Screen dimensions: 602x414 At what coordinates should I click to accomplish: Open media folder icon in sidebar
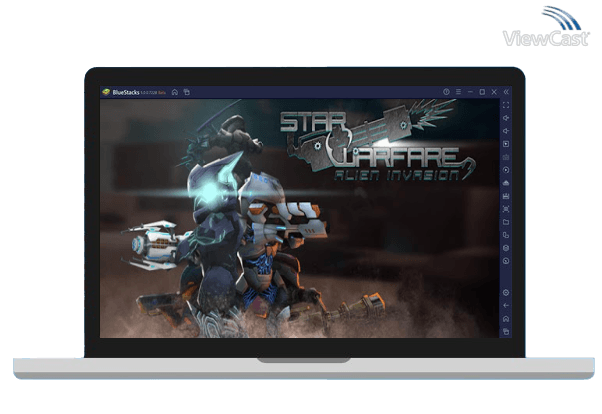click(506, 222)
